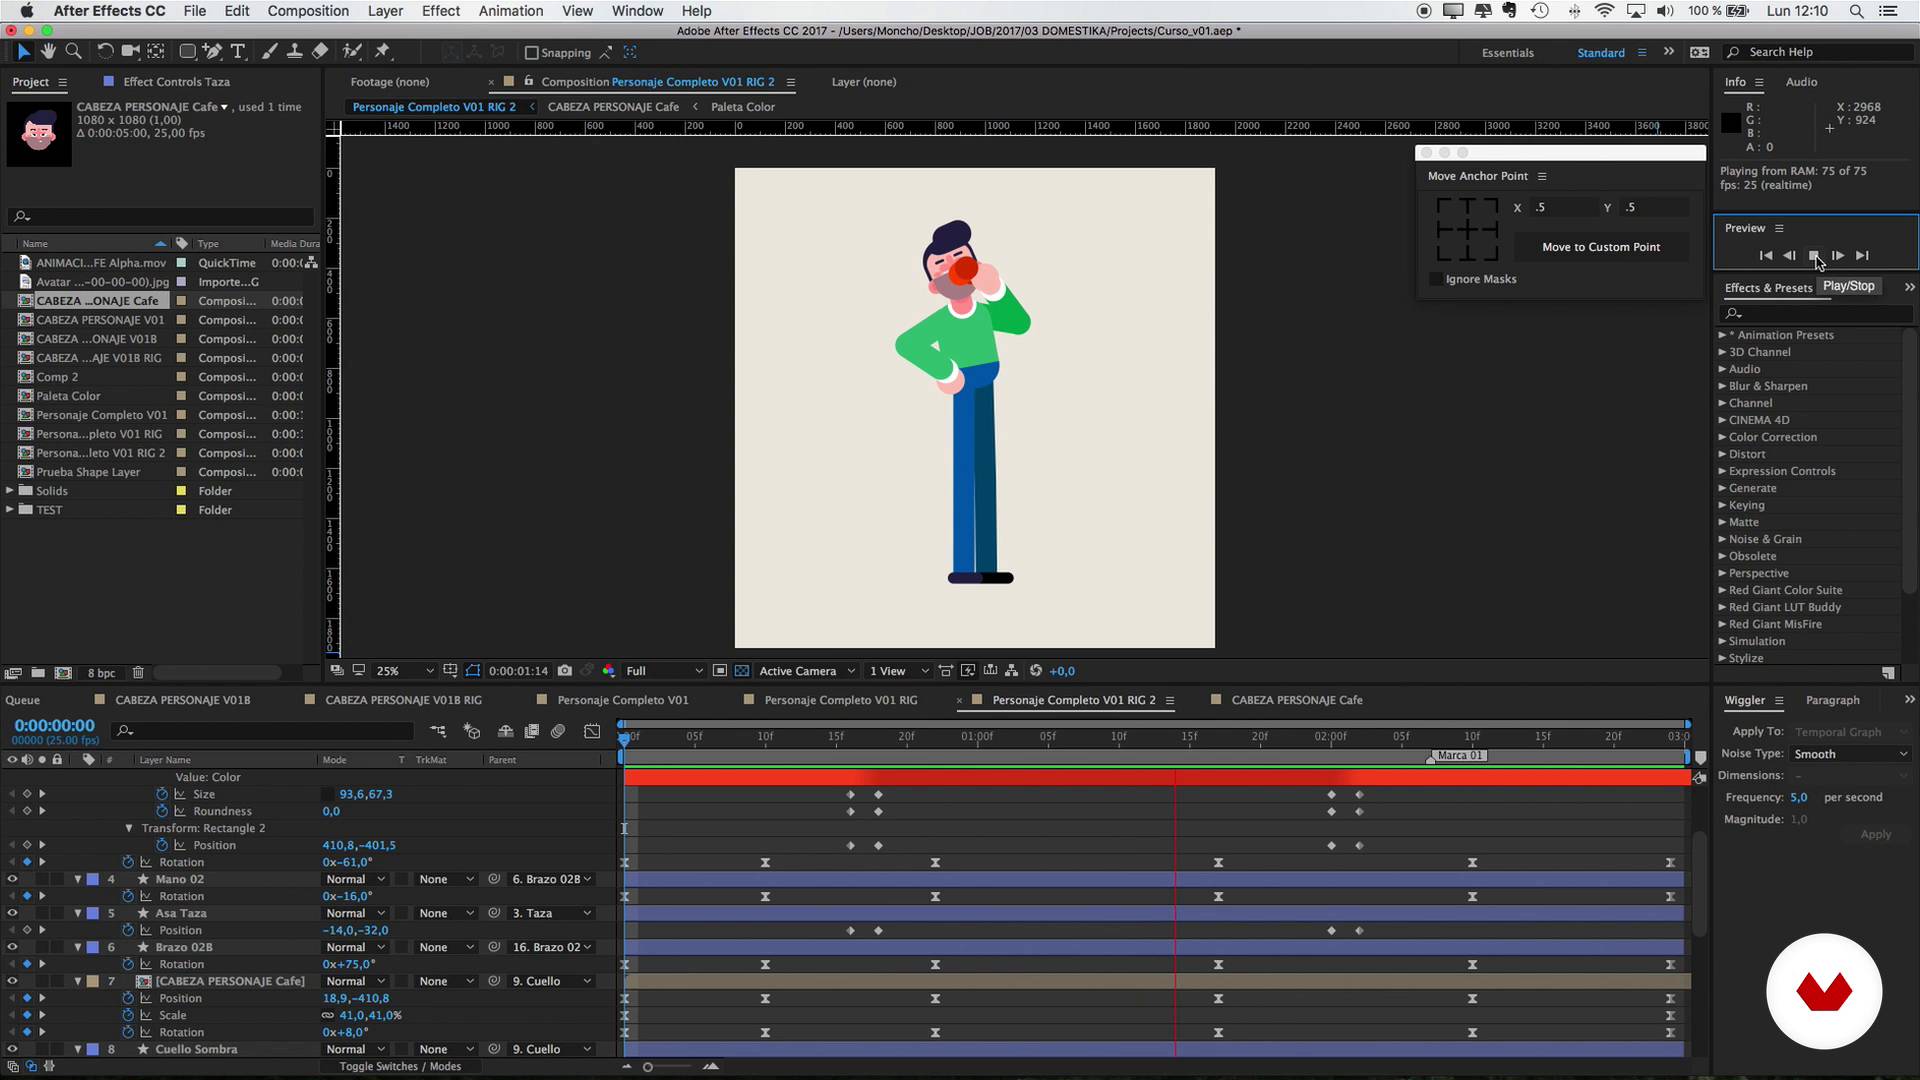Hide the CABEZA PERSONAJE Cafe layer

[x=12, y=982]
